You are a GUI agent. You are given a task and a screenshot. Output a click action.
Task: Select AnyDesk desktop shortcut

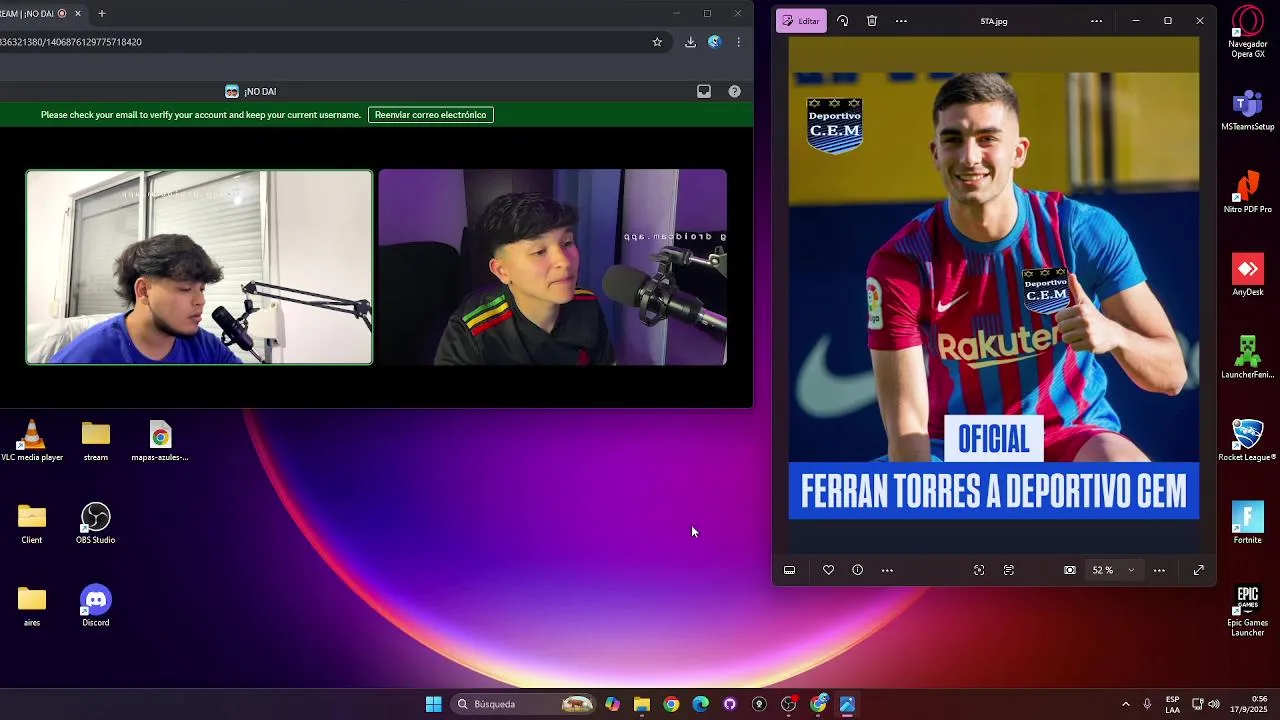coord(1247,275)
